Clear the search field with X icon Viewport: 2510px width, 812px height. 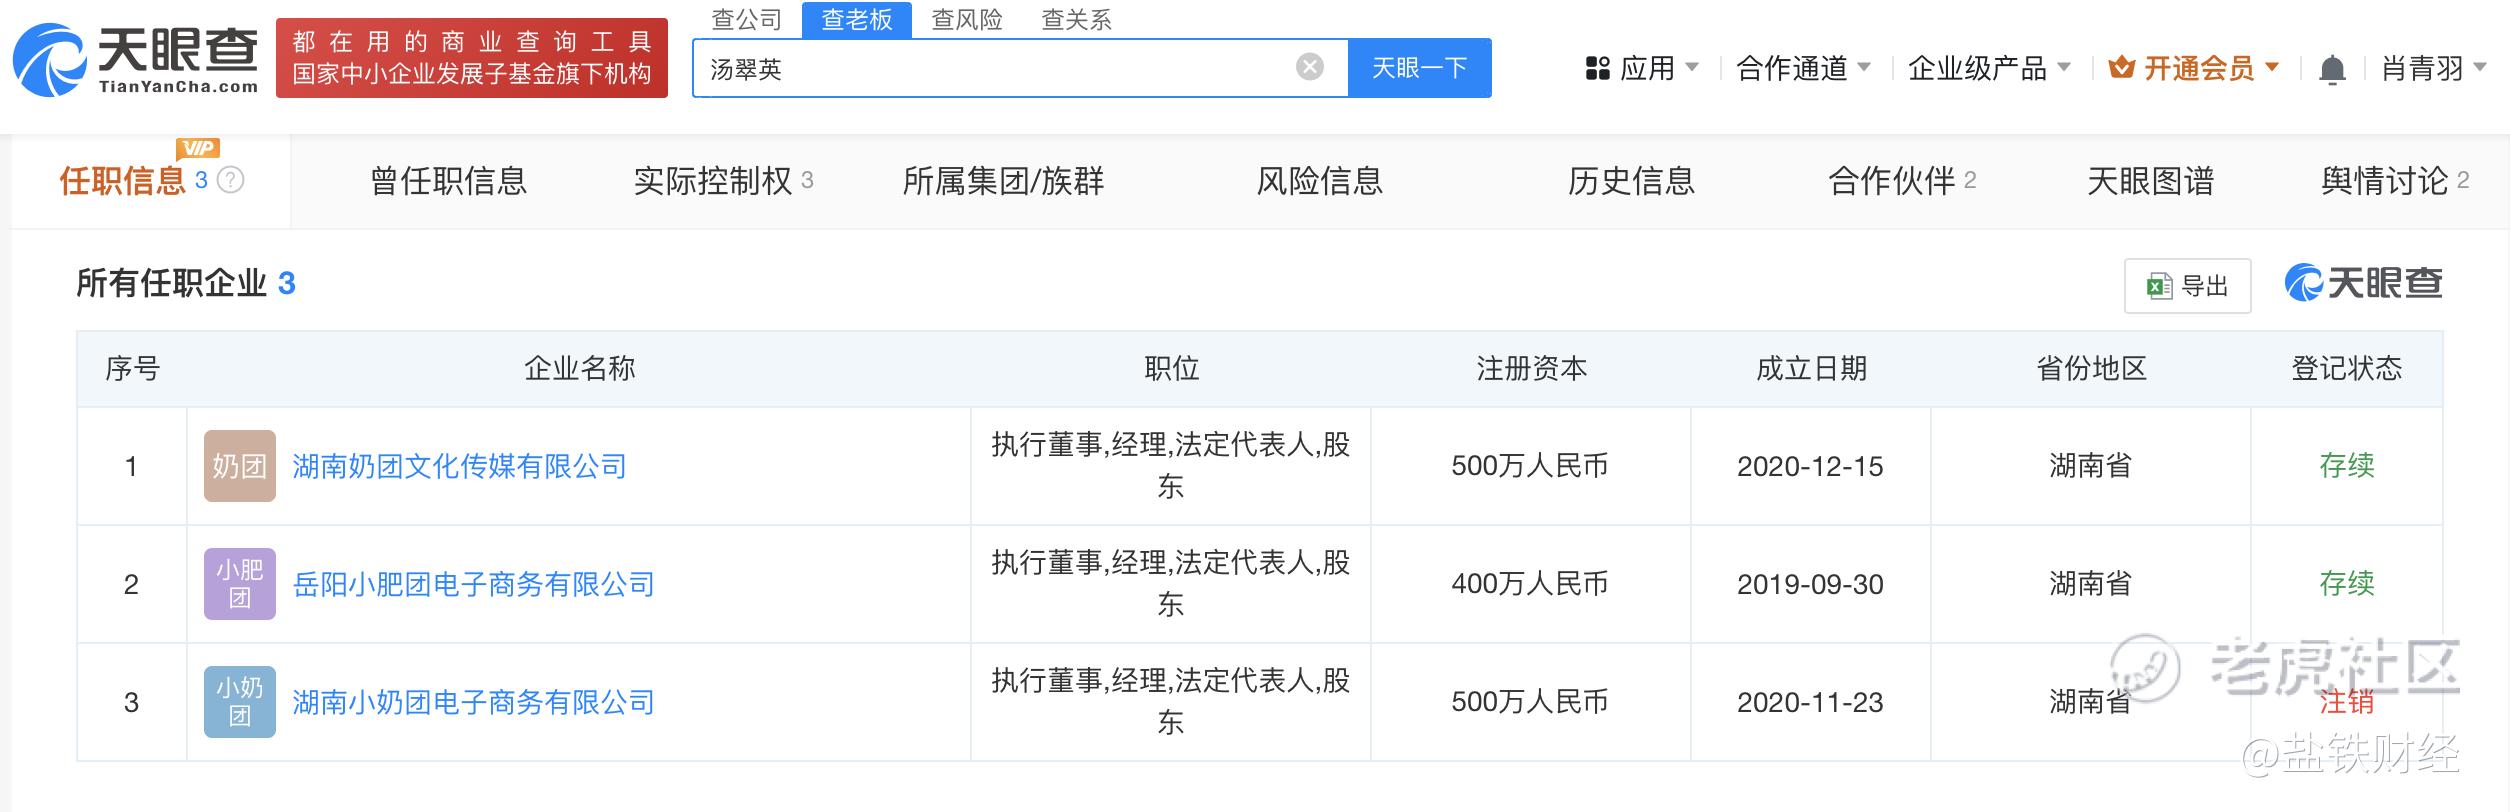[1309, 67]
